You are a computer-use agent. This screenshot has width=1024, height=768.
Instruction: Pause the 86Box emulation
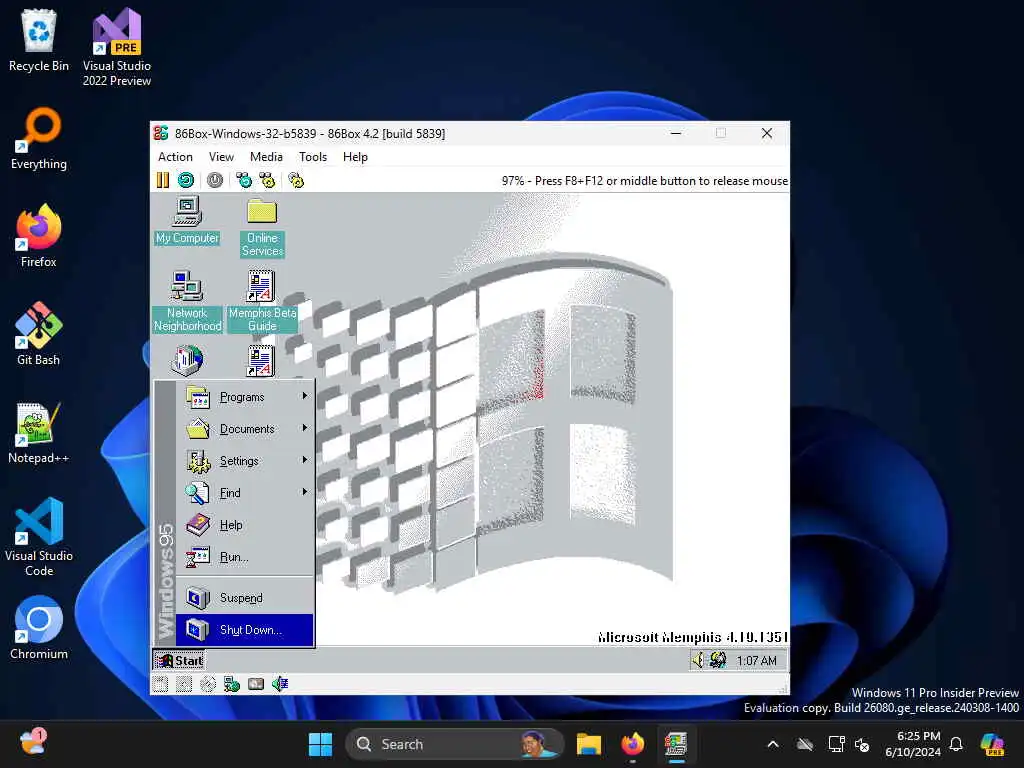click(163, 180)
